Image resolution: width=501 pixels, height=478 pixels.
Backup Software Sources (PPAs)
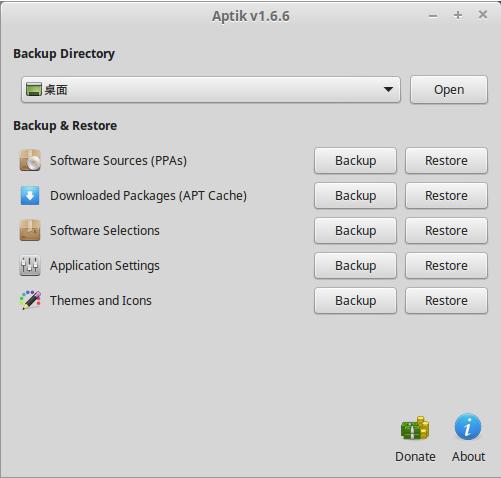355,160
